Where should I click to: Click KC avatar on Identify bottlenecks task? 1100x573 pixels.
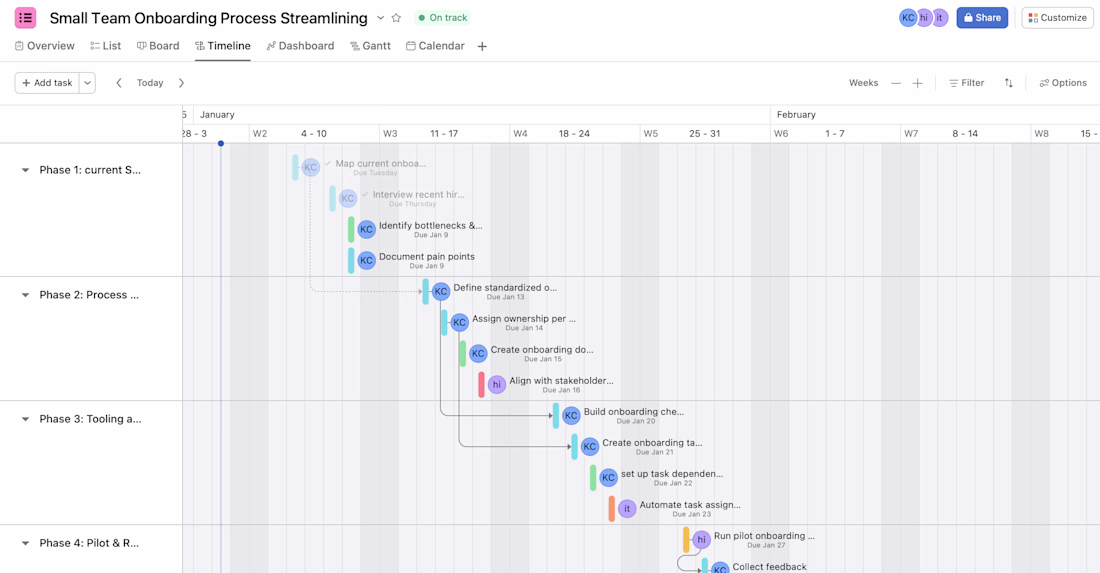pos(366,229)
